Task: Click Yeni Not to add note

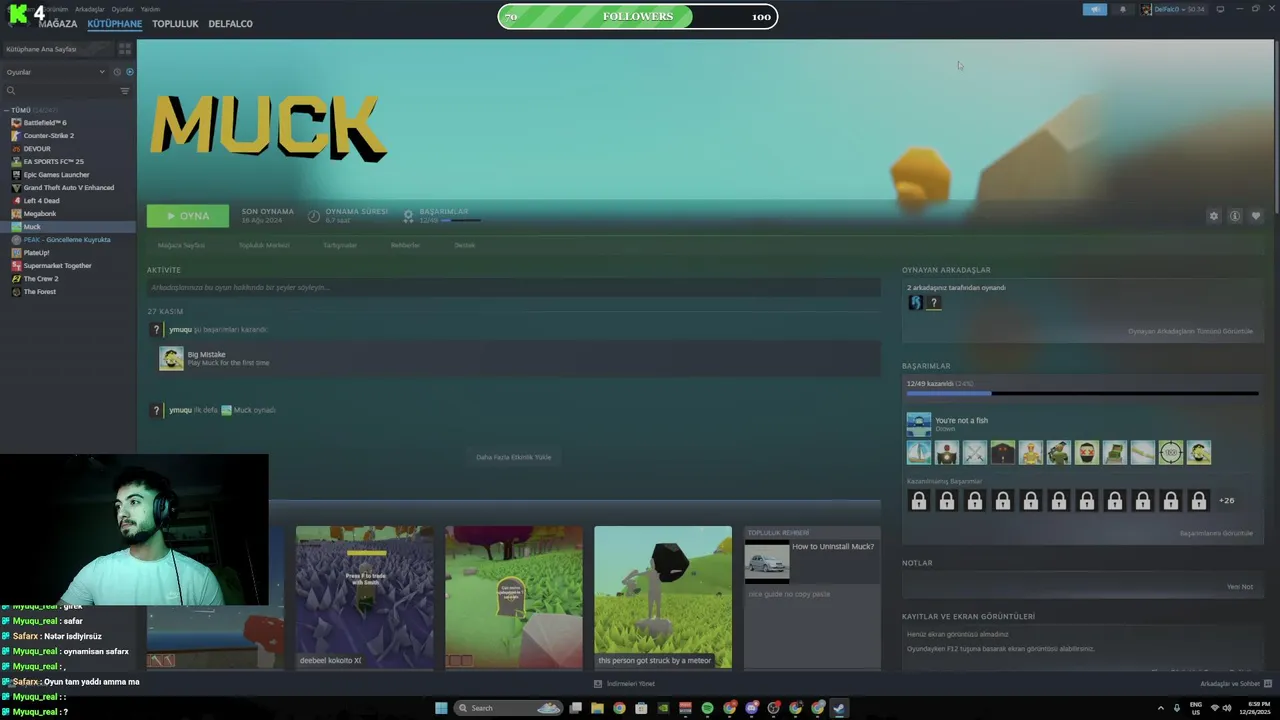Action: click(x=1240, y=587)
